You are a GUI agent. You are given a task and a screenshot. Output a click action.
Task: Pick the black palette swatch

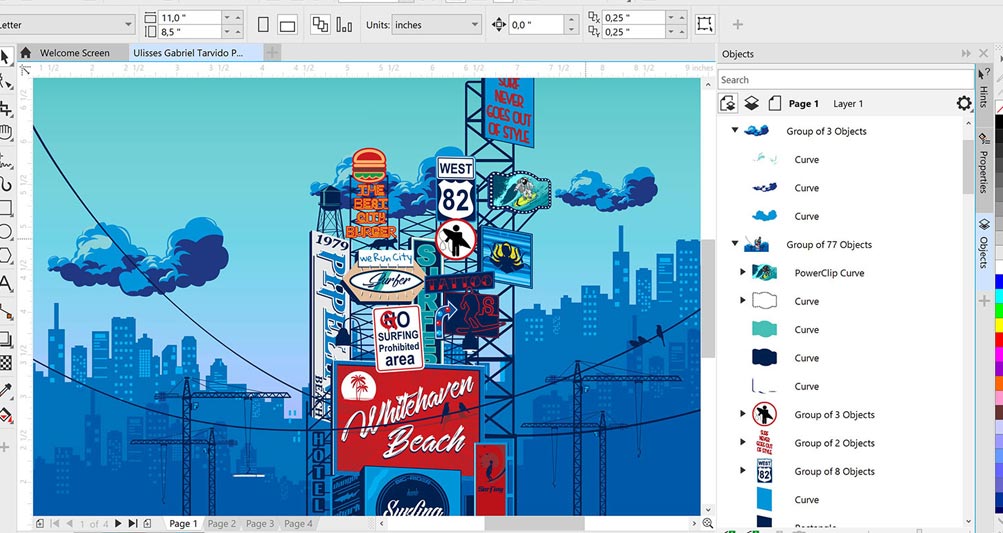click(999, 120)
